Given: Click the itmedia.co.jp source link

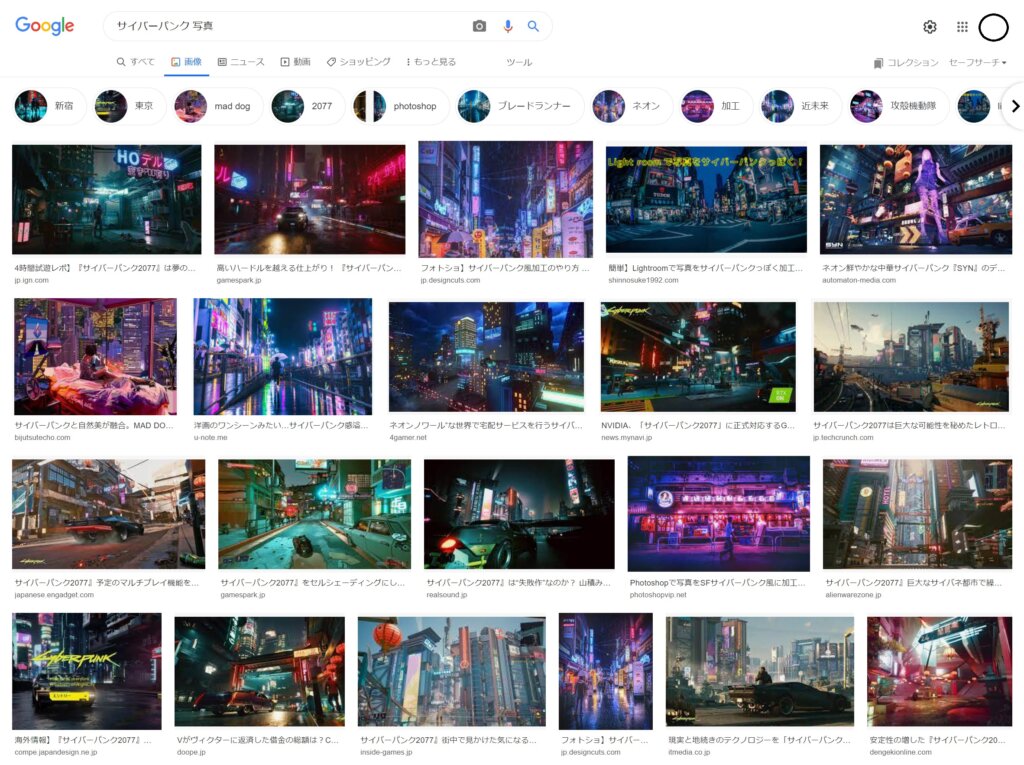Looking at the screenshot, I should [x=689, y=753].
